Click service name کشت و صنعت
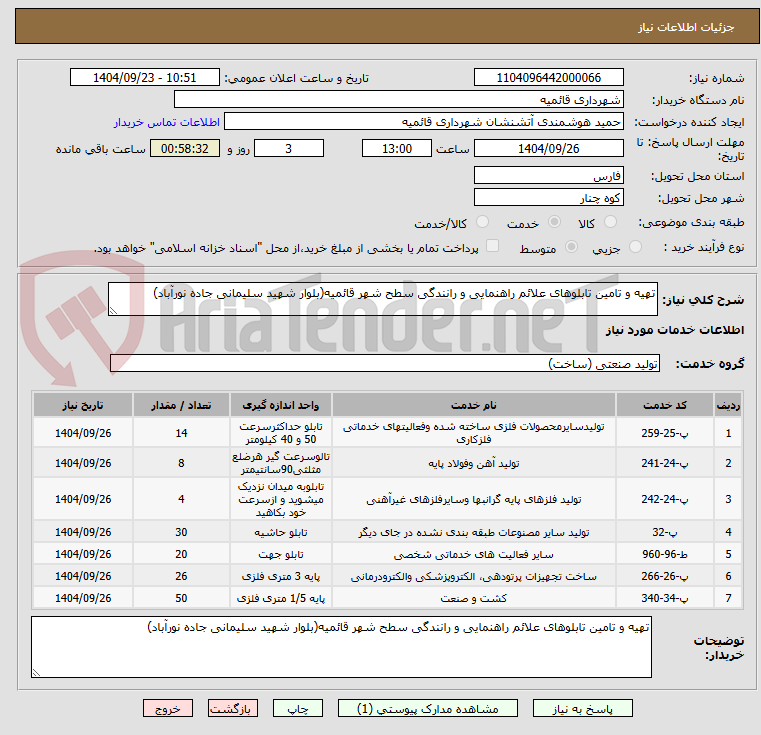The width and height of the screenshot is (761, 735). [474, 598]
